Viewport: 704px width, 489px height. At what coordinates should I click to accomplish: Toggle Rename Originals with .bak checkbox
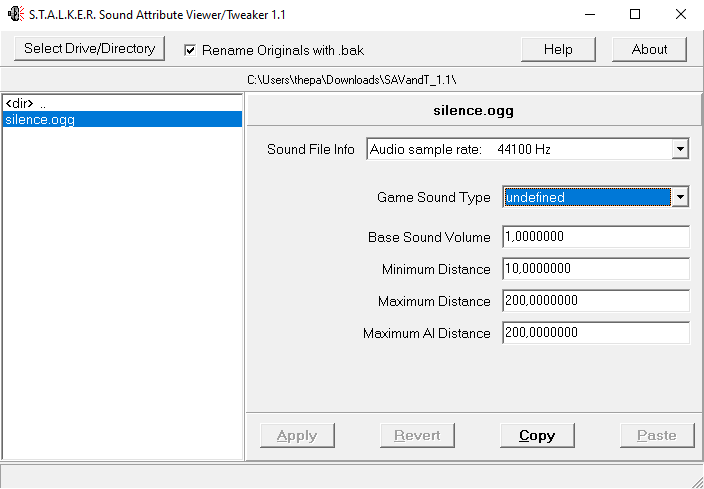190,50
